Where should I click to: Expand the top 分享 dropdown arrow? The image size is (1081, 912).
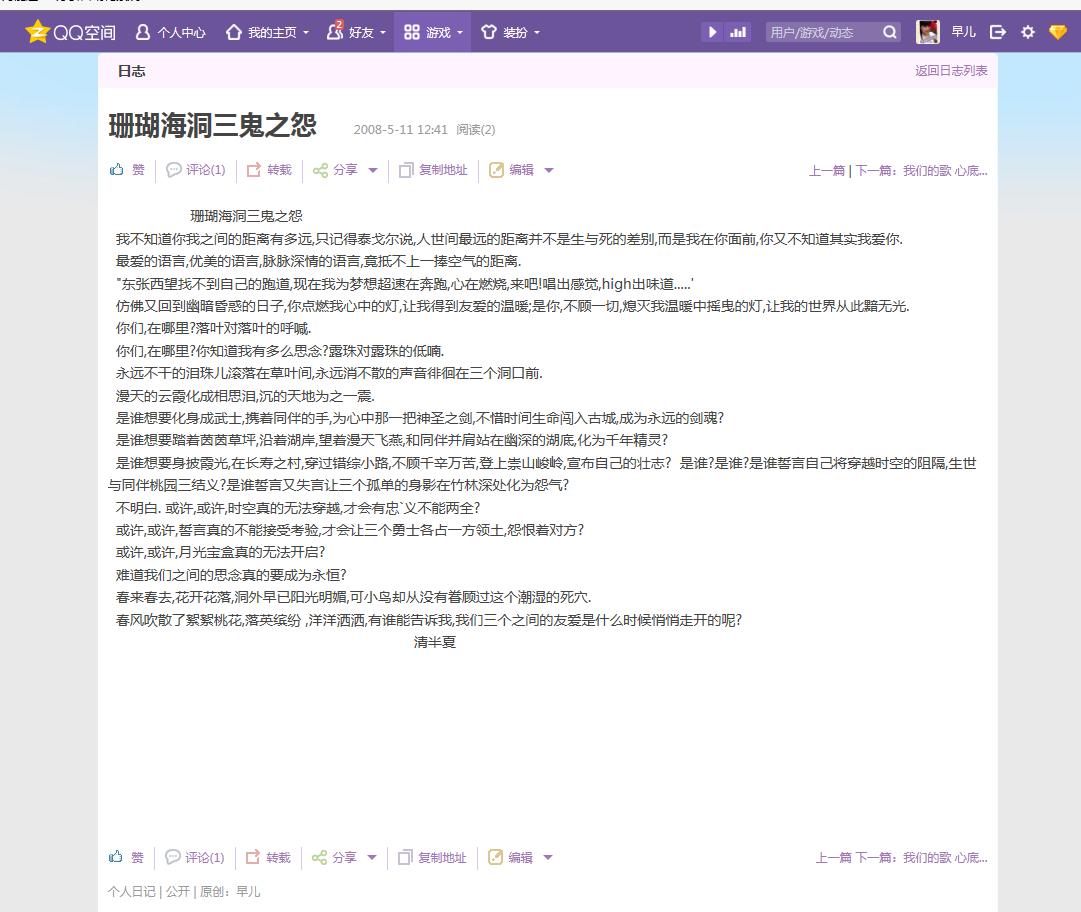pyautogui.click(x=373, y=170)
